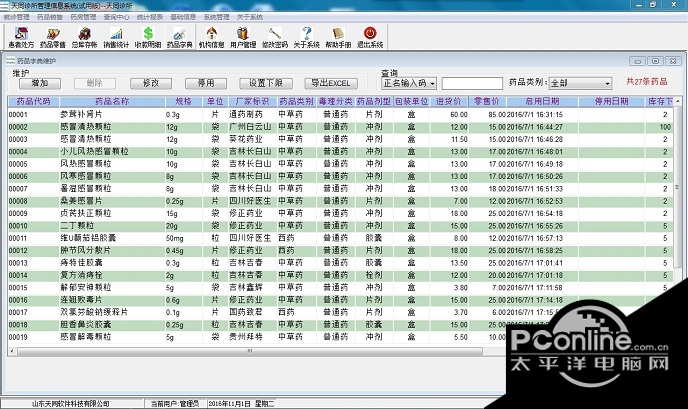Open 基础信息 menu
This screenshot has height=409, width=688.
tap(183, 17)
